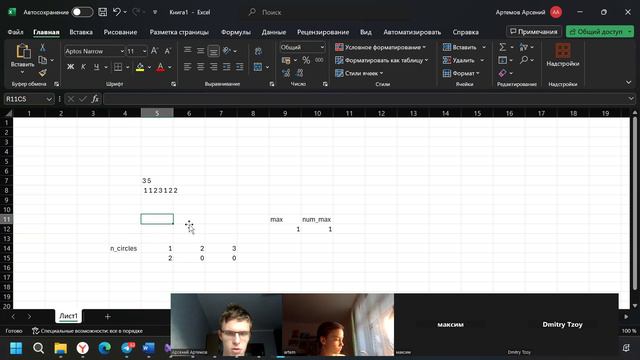
Task: Open fill color dropdown arrow
Action: (x=149, y=67)
